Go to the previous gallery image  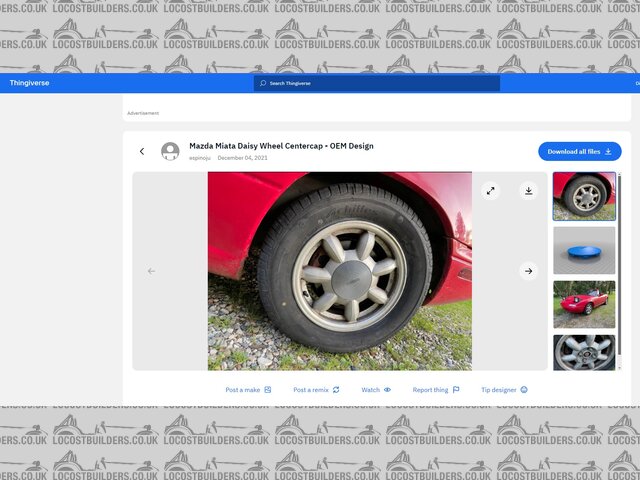pos(152,271)
